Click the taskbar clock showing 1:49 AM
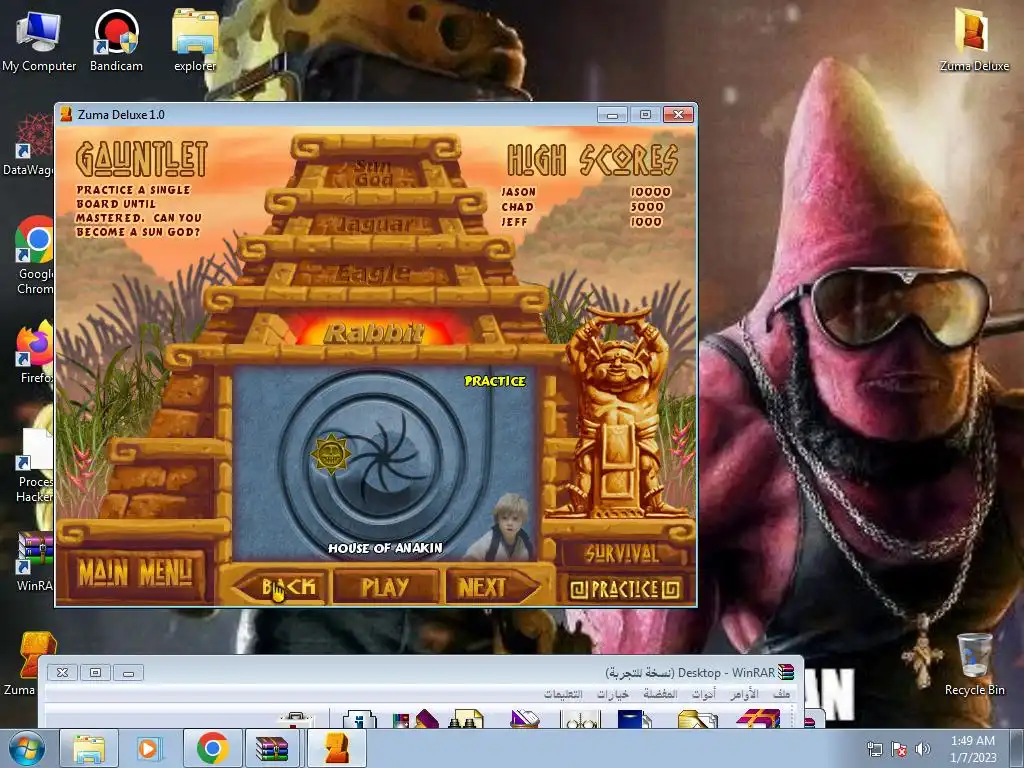 coord(973,748)
